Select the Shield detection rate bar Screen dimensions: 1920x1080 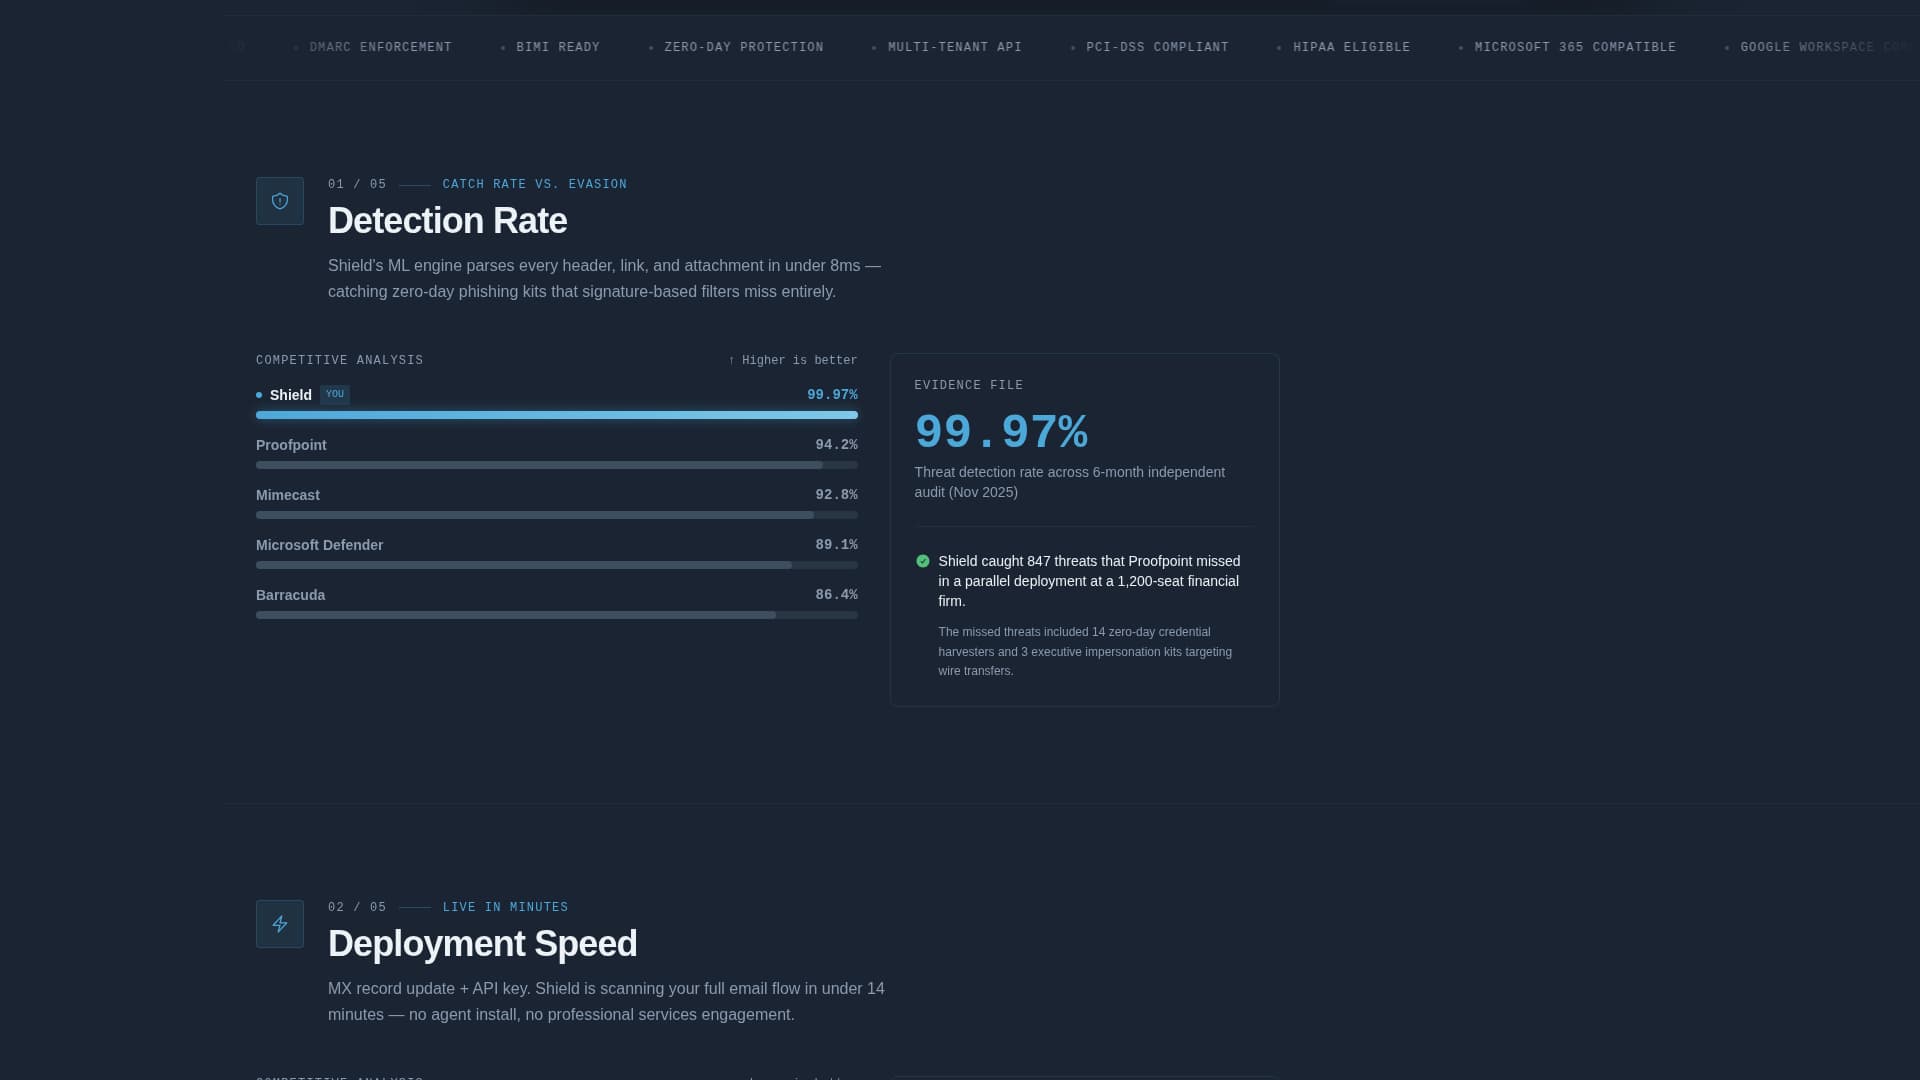coord(557,415)
